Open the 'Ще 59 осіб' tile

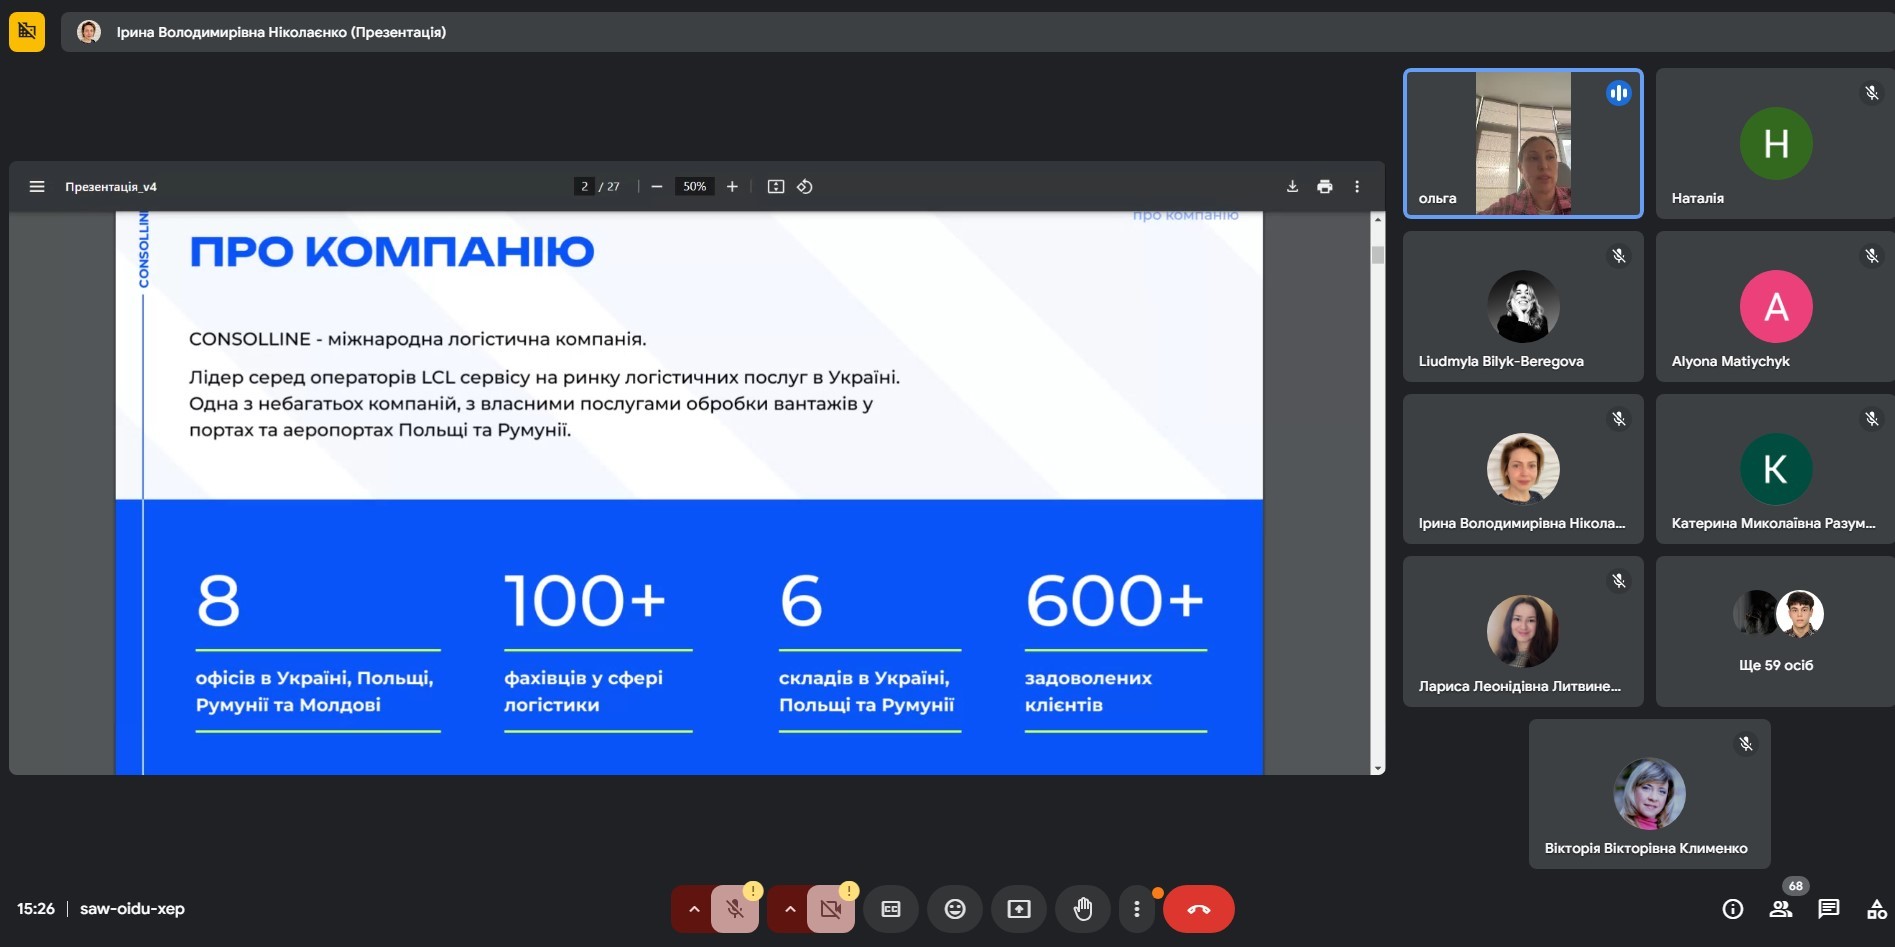pyautogui.click(x=1775, y=631)
